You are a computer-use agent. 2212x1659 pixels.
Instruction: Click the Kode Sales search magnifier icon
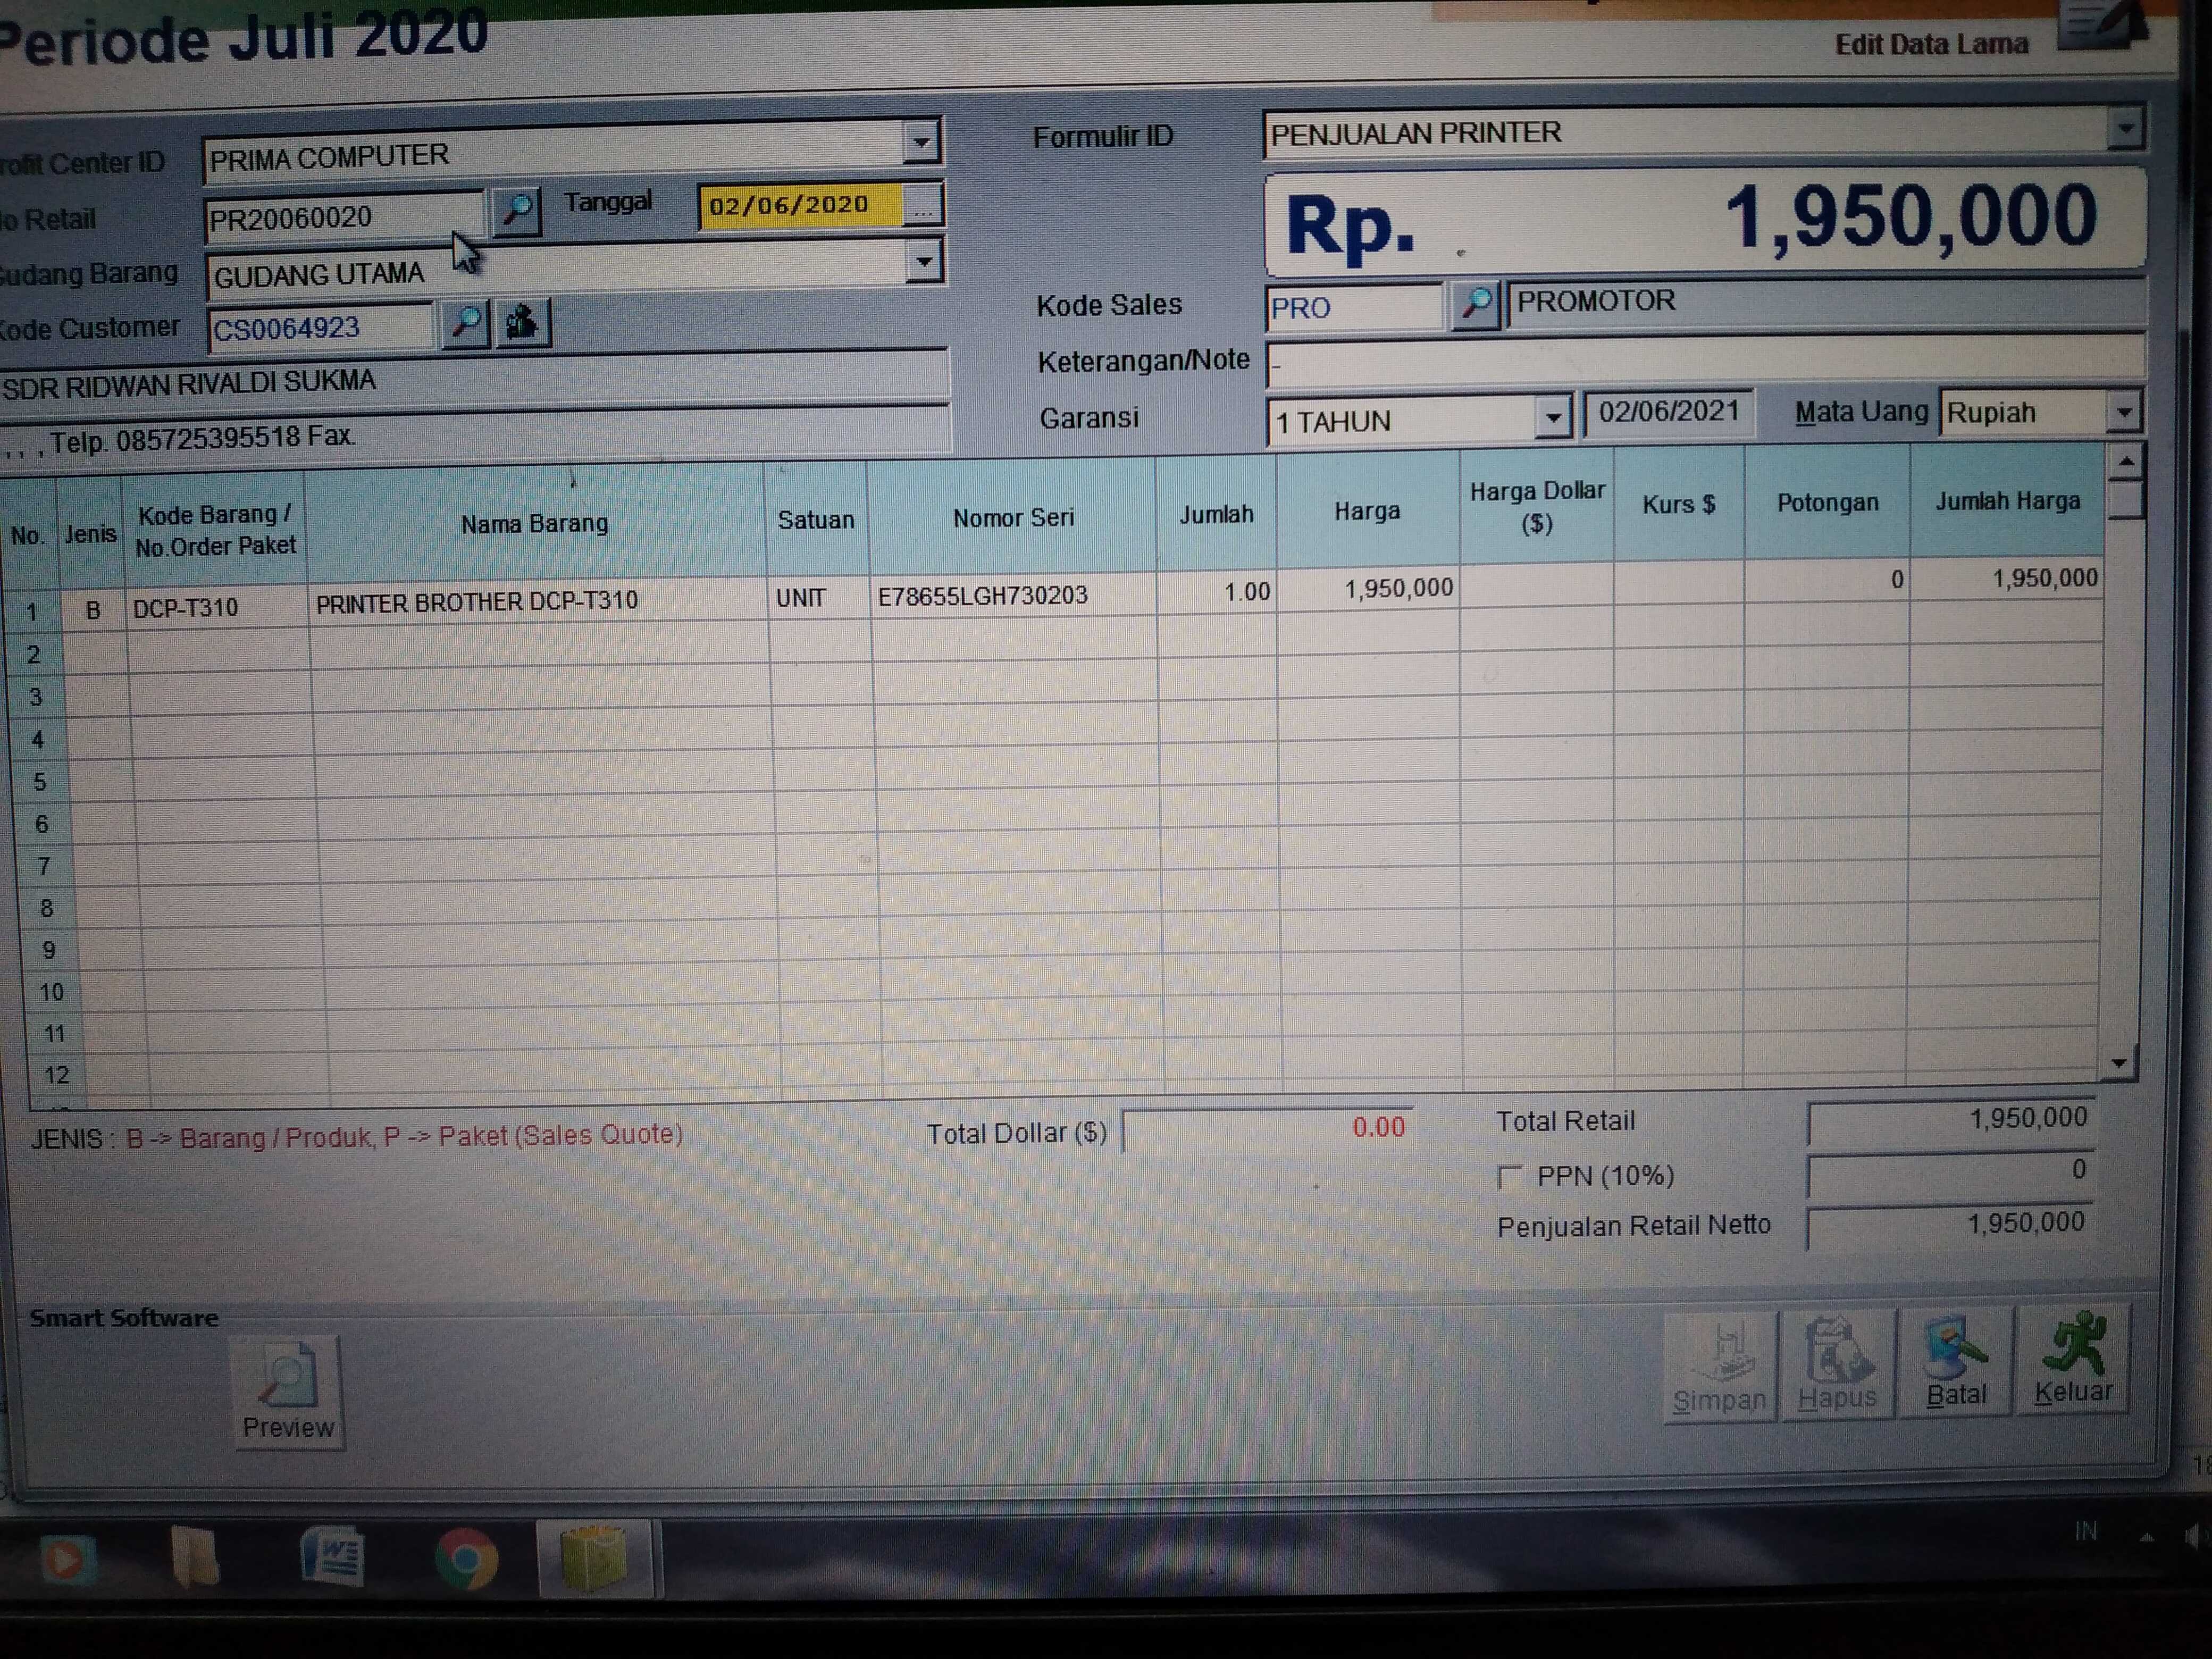pos(1475,303)
